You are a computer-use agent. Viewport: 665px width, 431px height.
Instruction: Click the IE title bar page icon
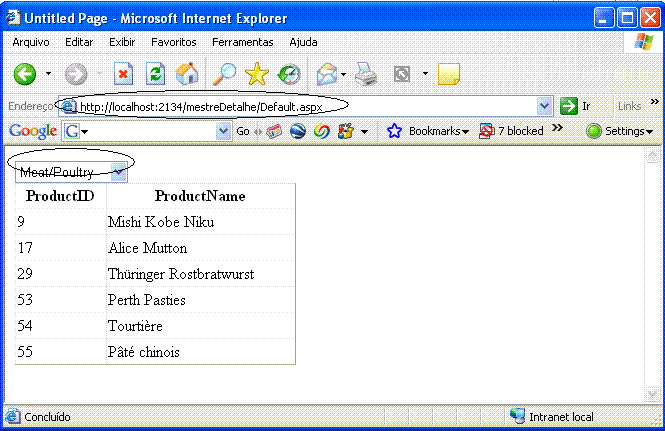point(13,17)
